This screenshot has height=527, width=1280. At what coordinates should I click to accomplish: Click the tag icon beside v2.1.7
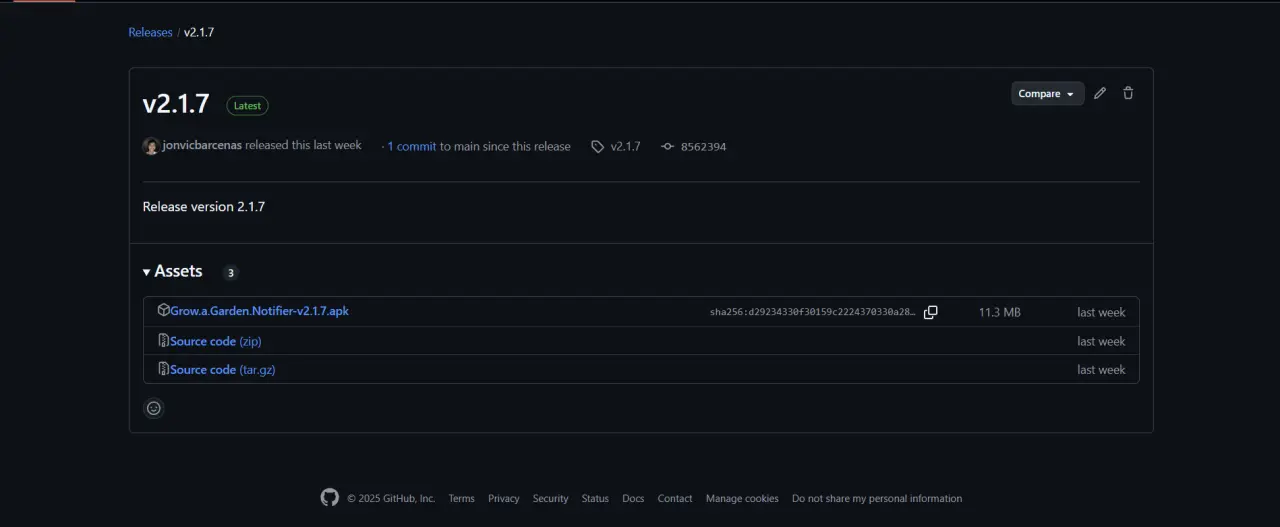(x=597, y=146)
